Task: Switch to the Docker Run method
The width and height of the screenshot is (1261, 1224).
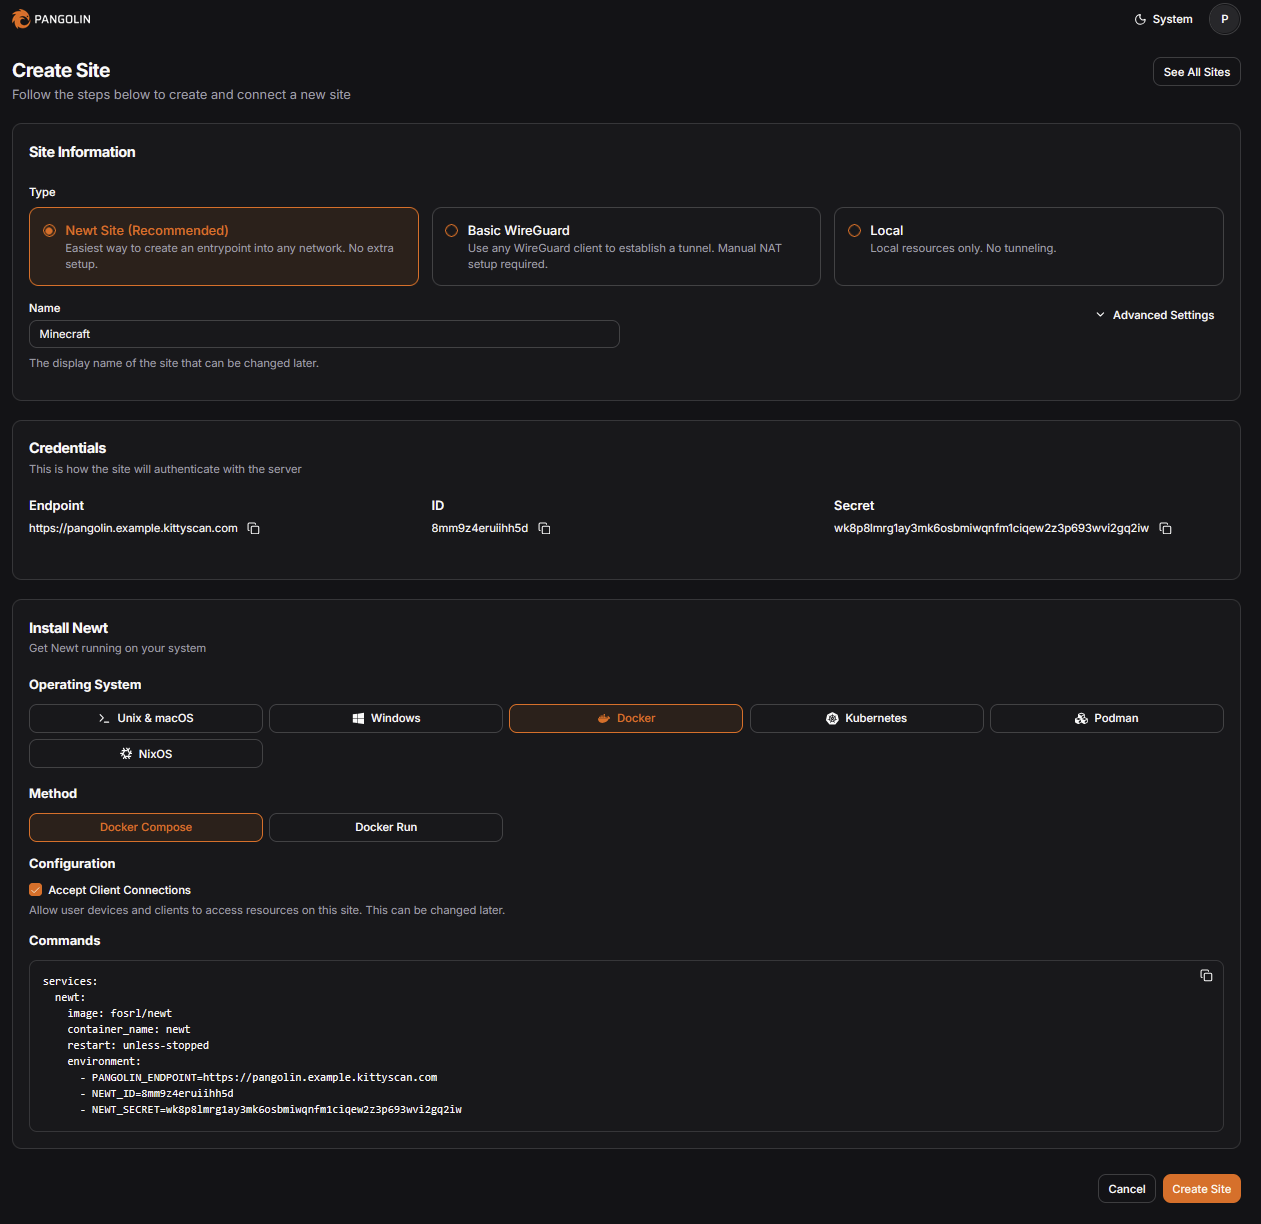Action: click(385, 827)
